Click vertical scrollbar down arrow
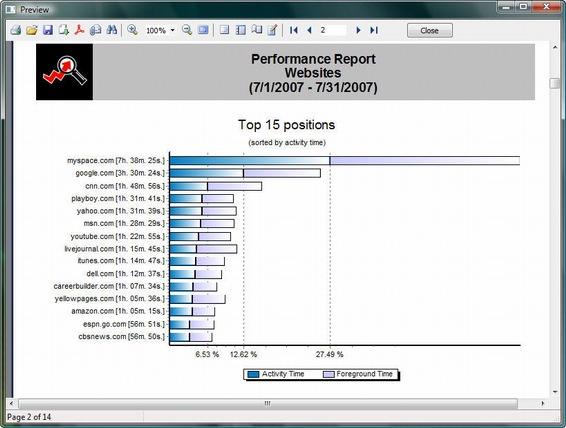The height and width of the screenshot is (428, 566). [555, 392]
